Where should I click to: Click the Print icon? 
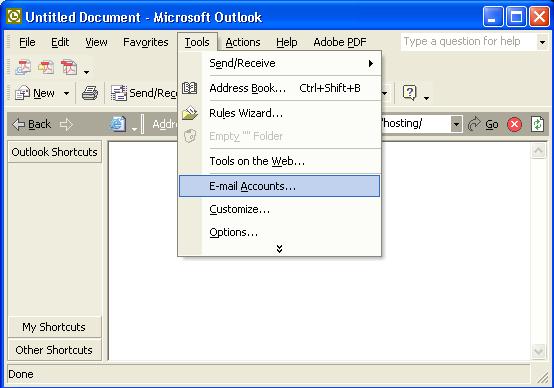(90, 93)
